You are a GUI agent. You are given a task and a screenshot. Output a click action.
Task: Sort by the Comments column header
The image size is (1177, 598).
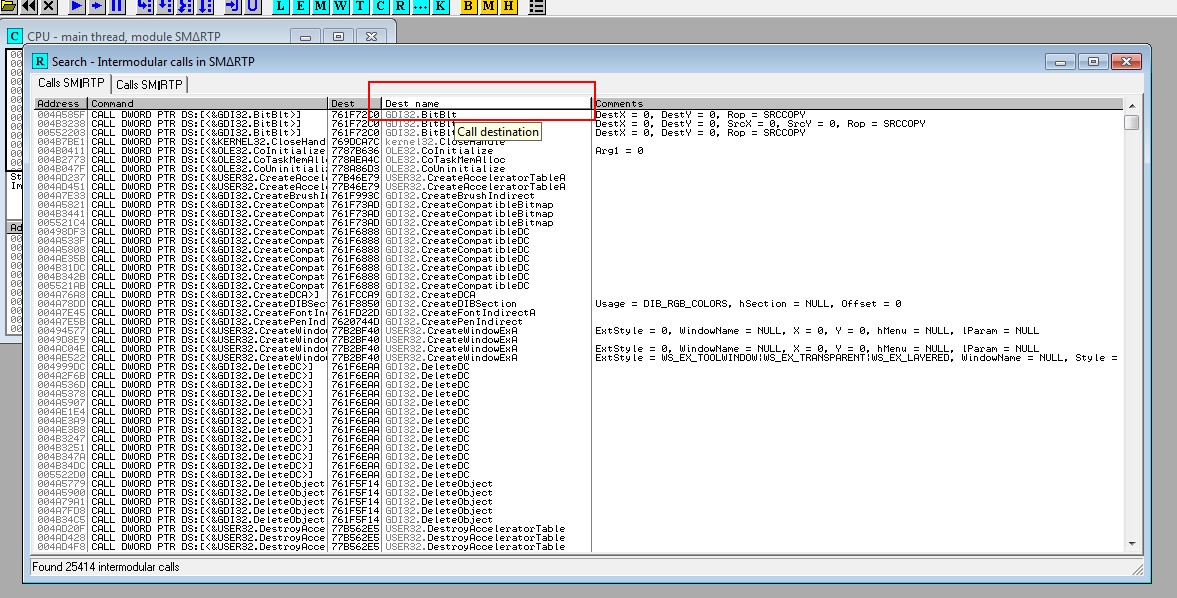(857, 104)
